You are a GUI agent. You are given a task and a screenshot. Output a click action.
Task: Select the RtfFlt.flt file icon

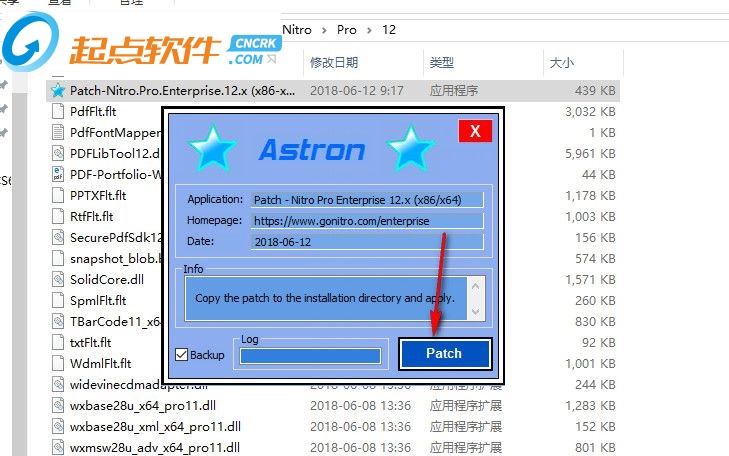click(x=58, y=216)
